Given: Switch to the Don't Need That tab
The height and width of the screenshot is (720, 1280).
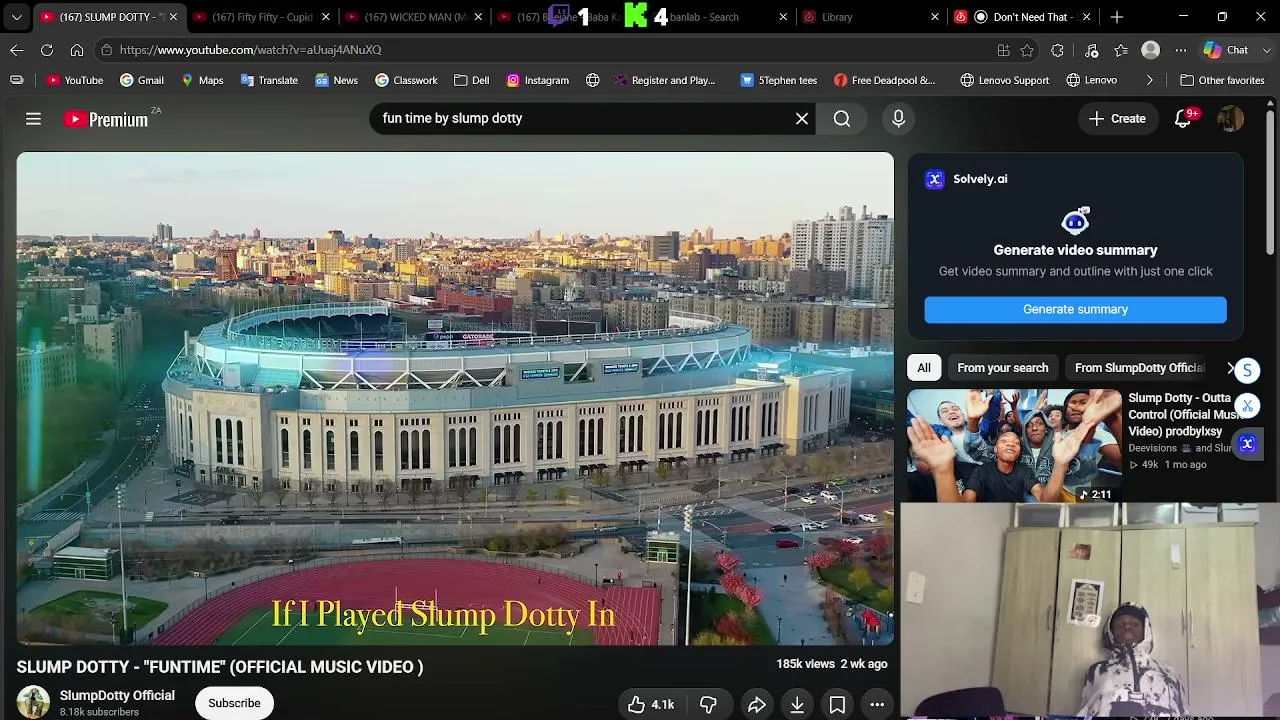Looking at the screenshot, I should tap(1022, 17).
